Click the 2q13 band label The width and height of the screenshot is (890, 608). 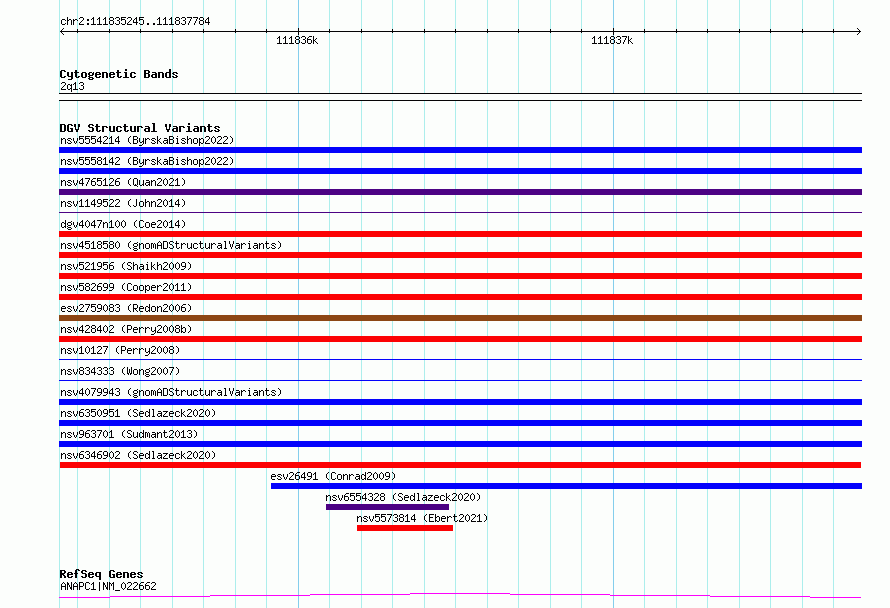[x=72, y=86]
